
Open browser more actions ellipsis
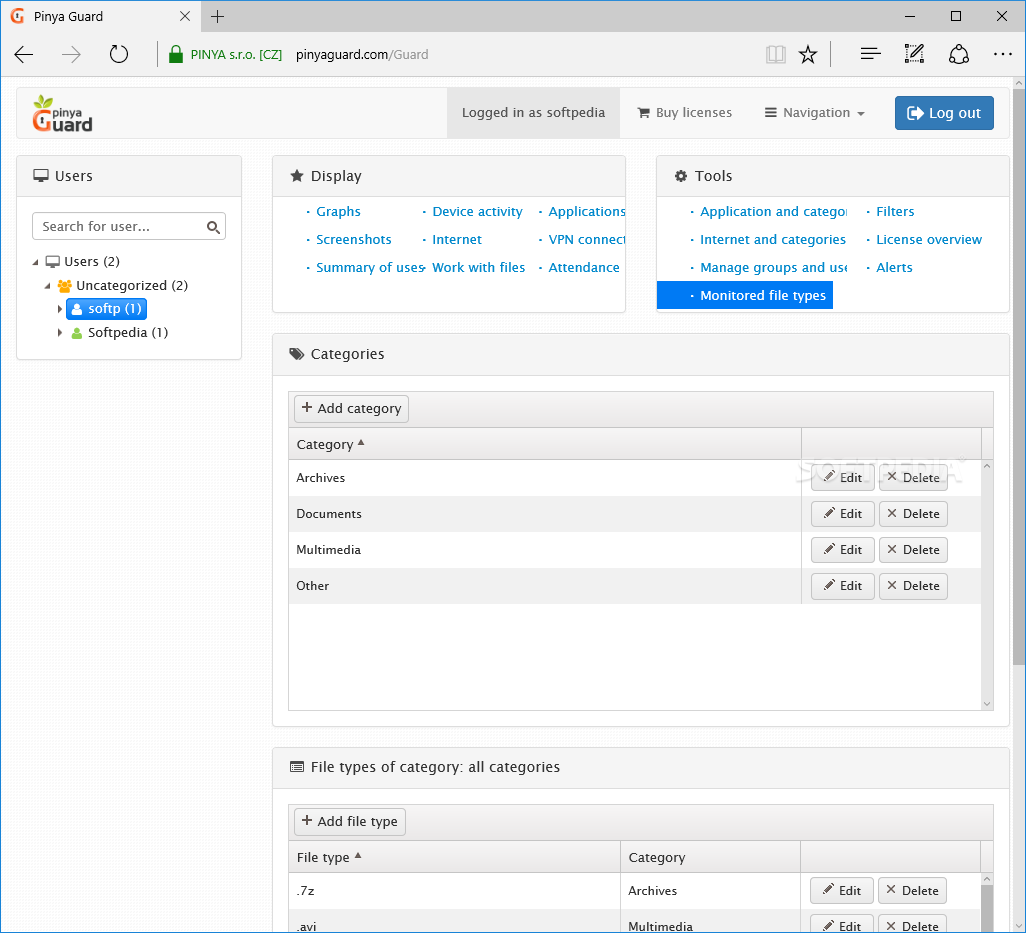[x=1002, y=54]
